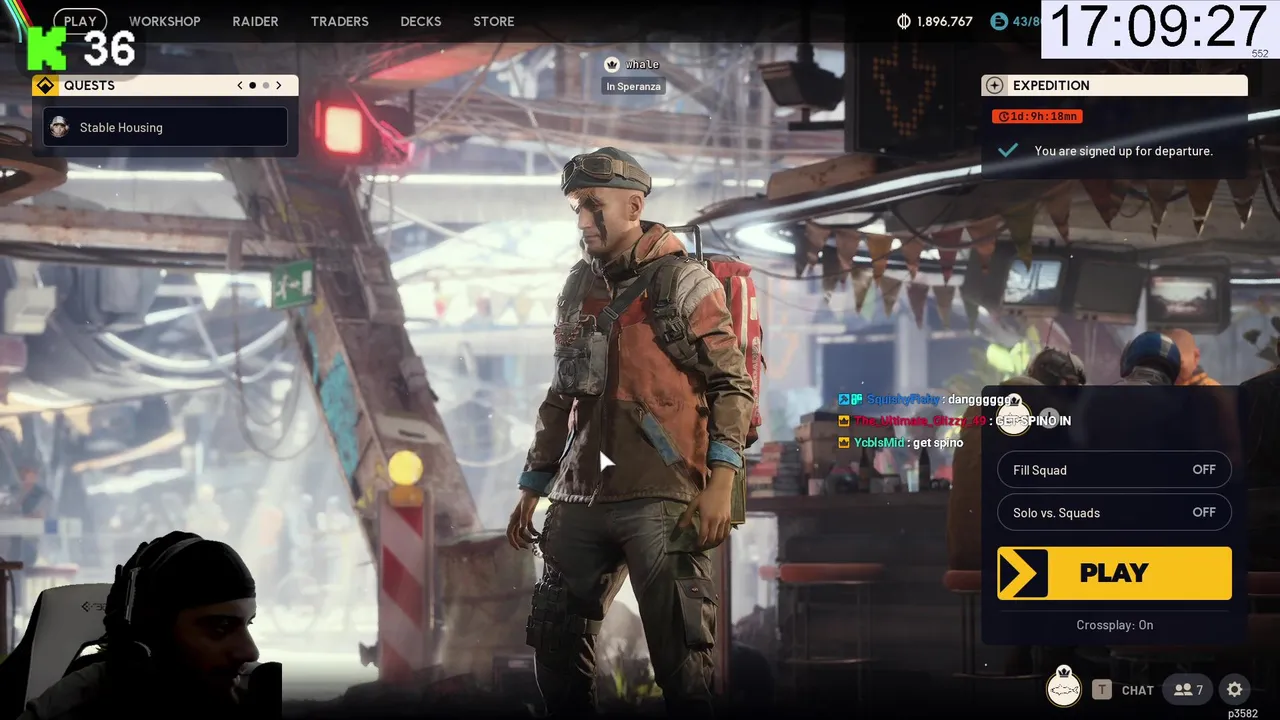Open the Stable Housing quest
Viewport: 1280px width, 720px height.
click(x=165, y=127)
